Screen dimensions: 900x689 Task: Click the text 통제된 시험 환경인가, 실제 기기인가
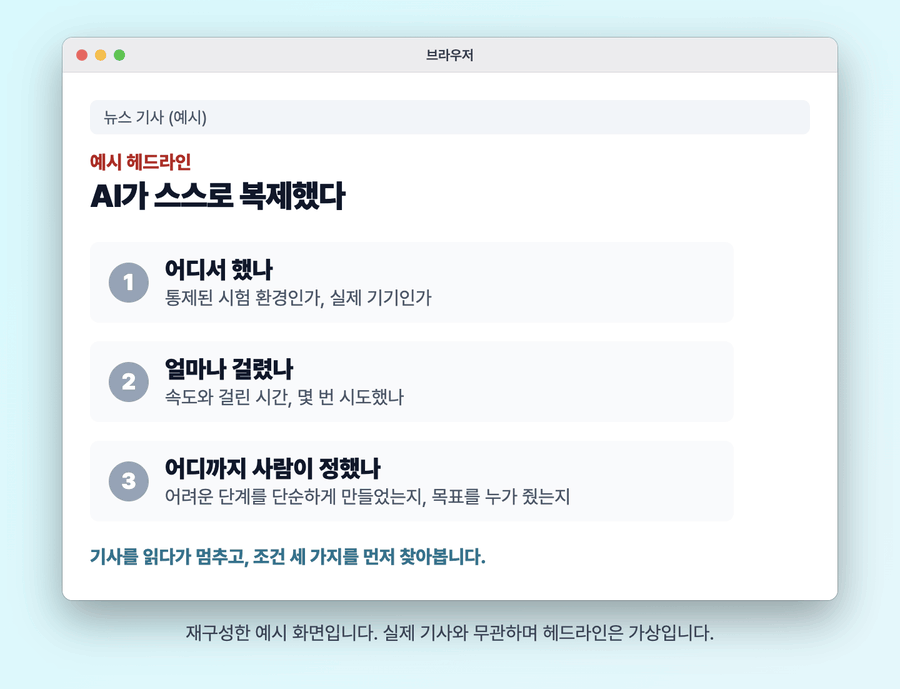[x=298, y=297]
